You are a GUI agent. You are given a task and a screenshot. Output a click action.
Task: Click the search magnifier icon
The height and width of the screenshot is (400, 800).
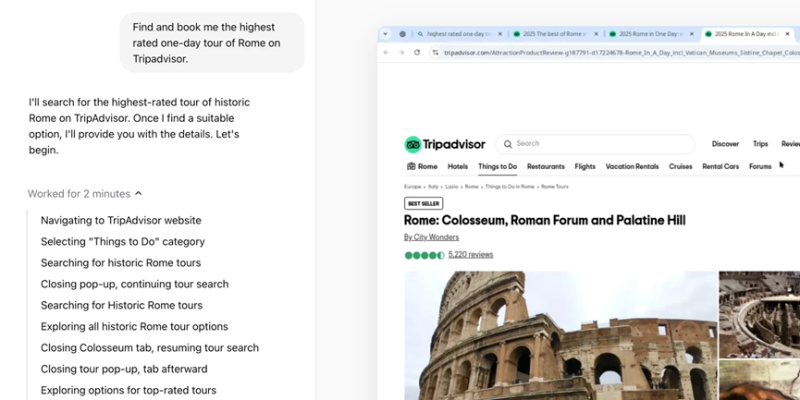point(508,144)
